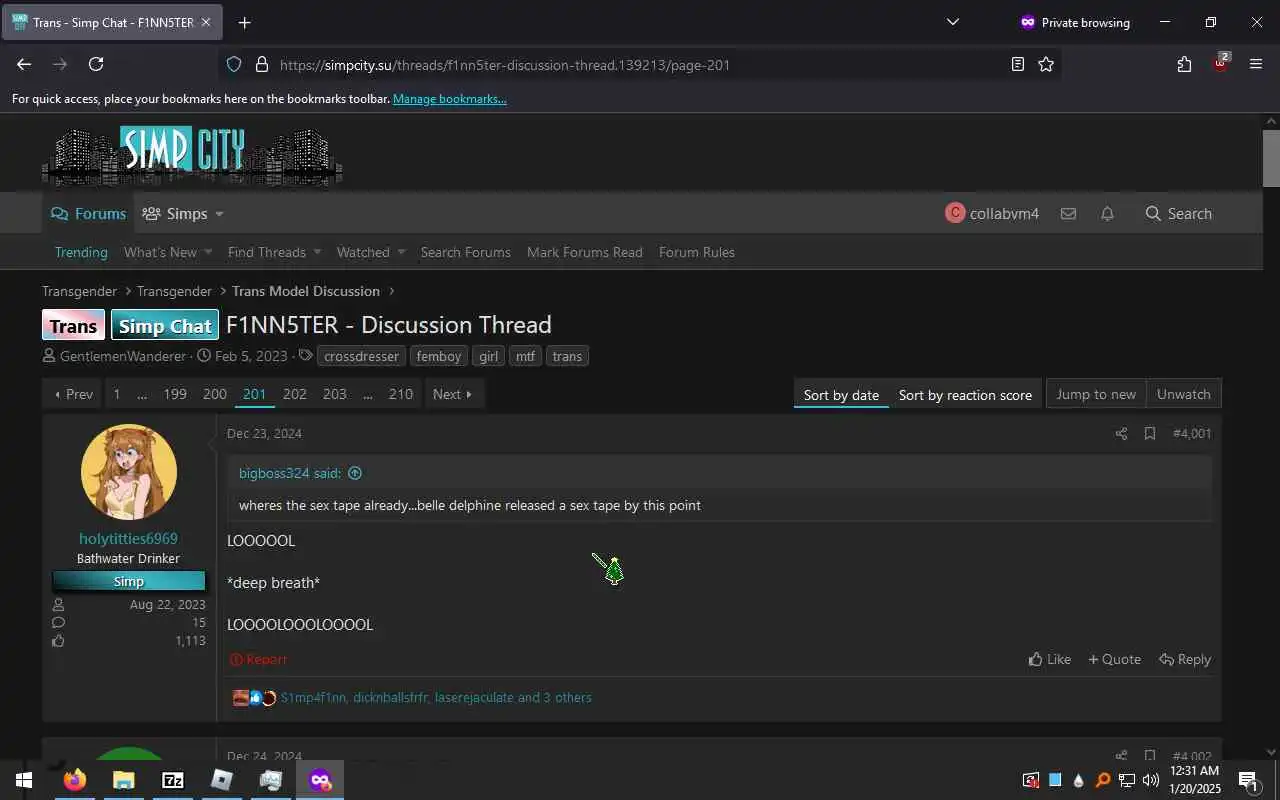The height and width of the screenshot is (800, 1280).
Task: Click the Trans prefix label
Action: 73,325
